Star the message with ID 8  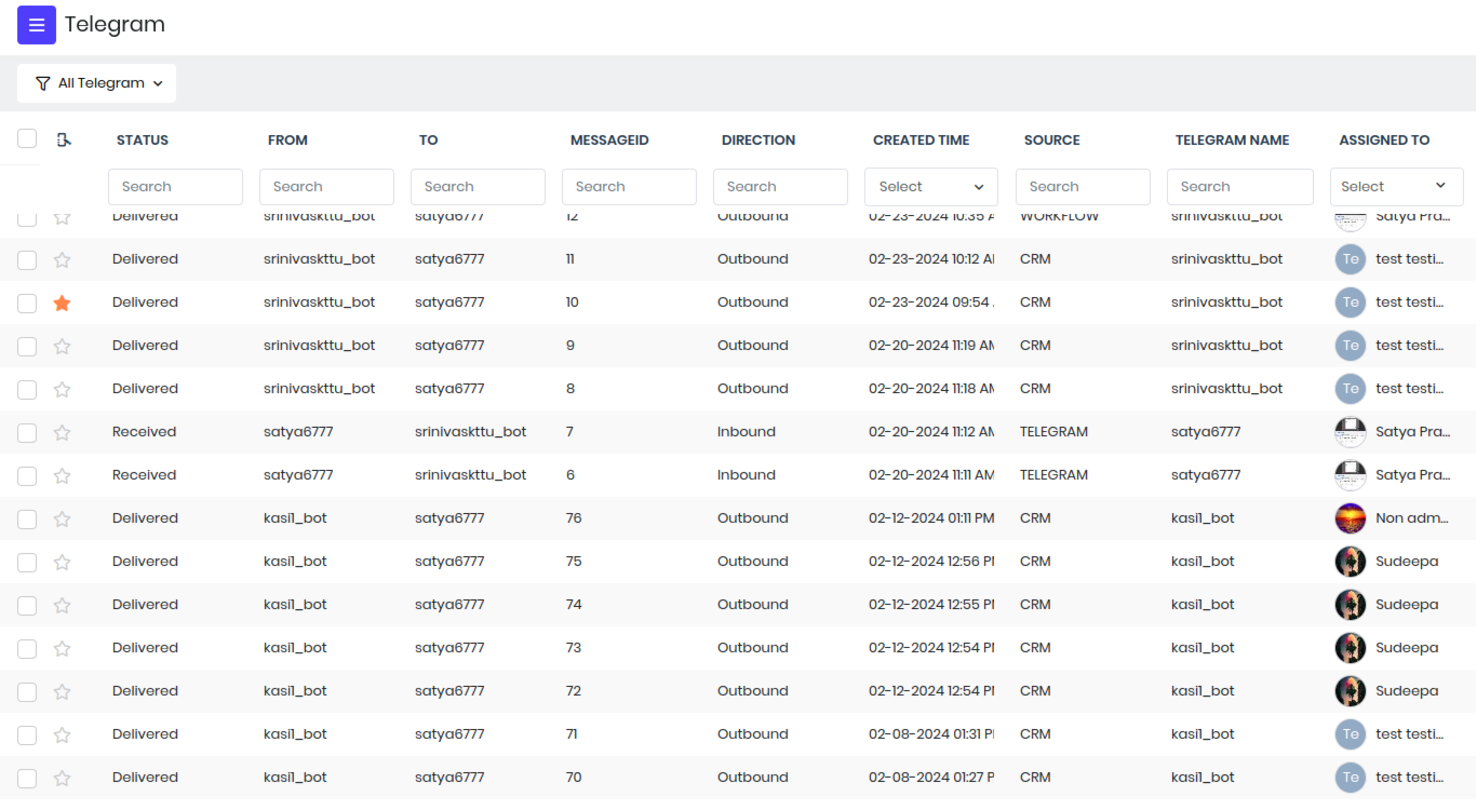pos(62,389)
